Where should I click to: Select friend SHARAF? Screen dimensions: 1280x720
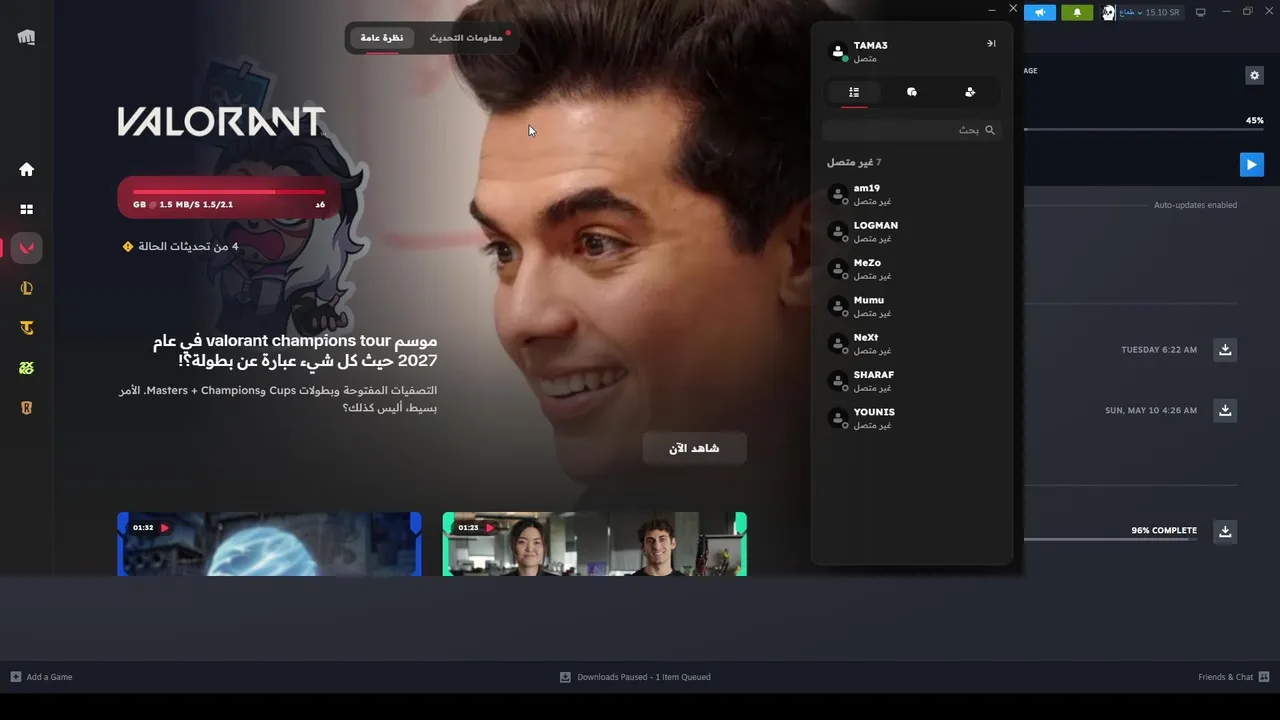click(912, 381)
